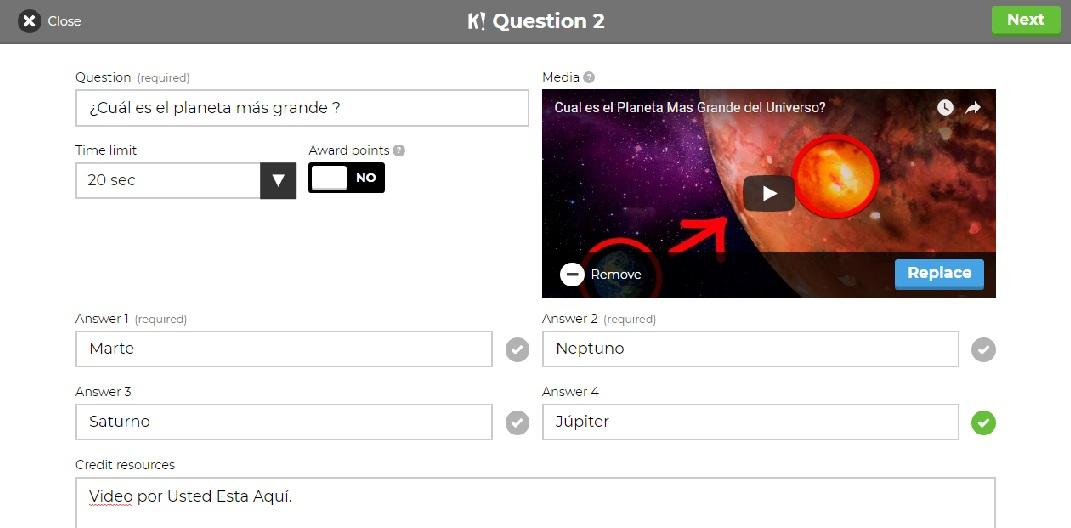This screenshot has height=528, width=1071.
Task: Click the video Share arrow icon
Action: pos(973,107)
